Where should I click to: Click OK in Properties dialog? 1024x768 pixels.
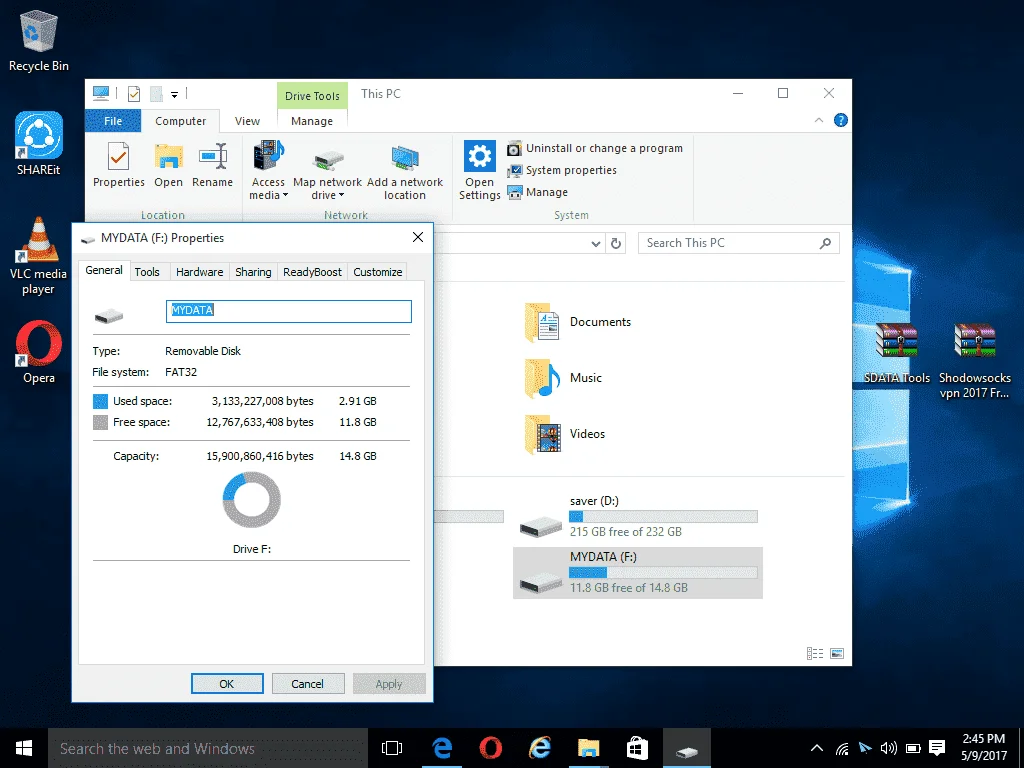227,684
